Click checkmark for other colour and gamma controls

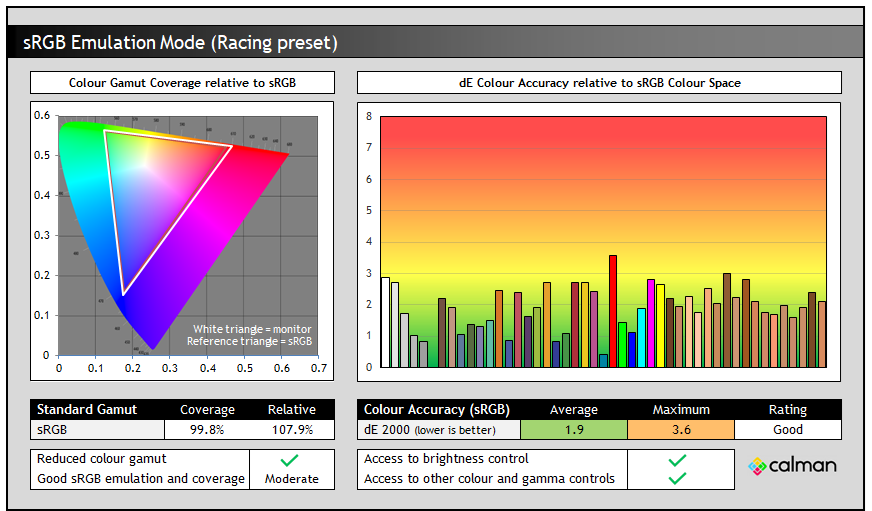pos(677,478)
